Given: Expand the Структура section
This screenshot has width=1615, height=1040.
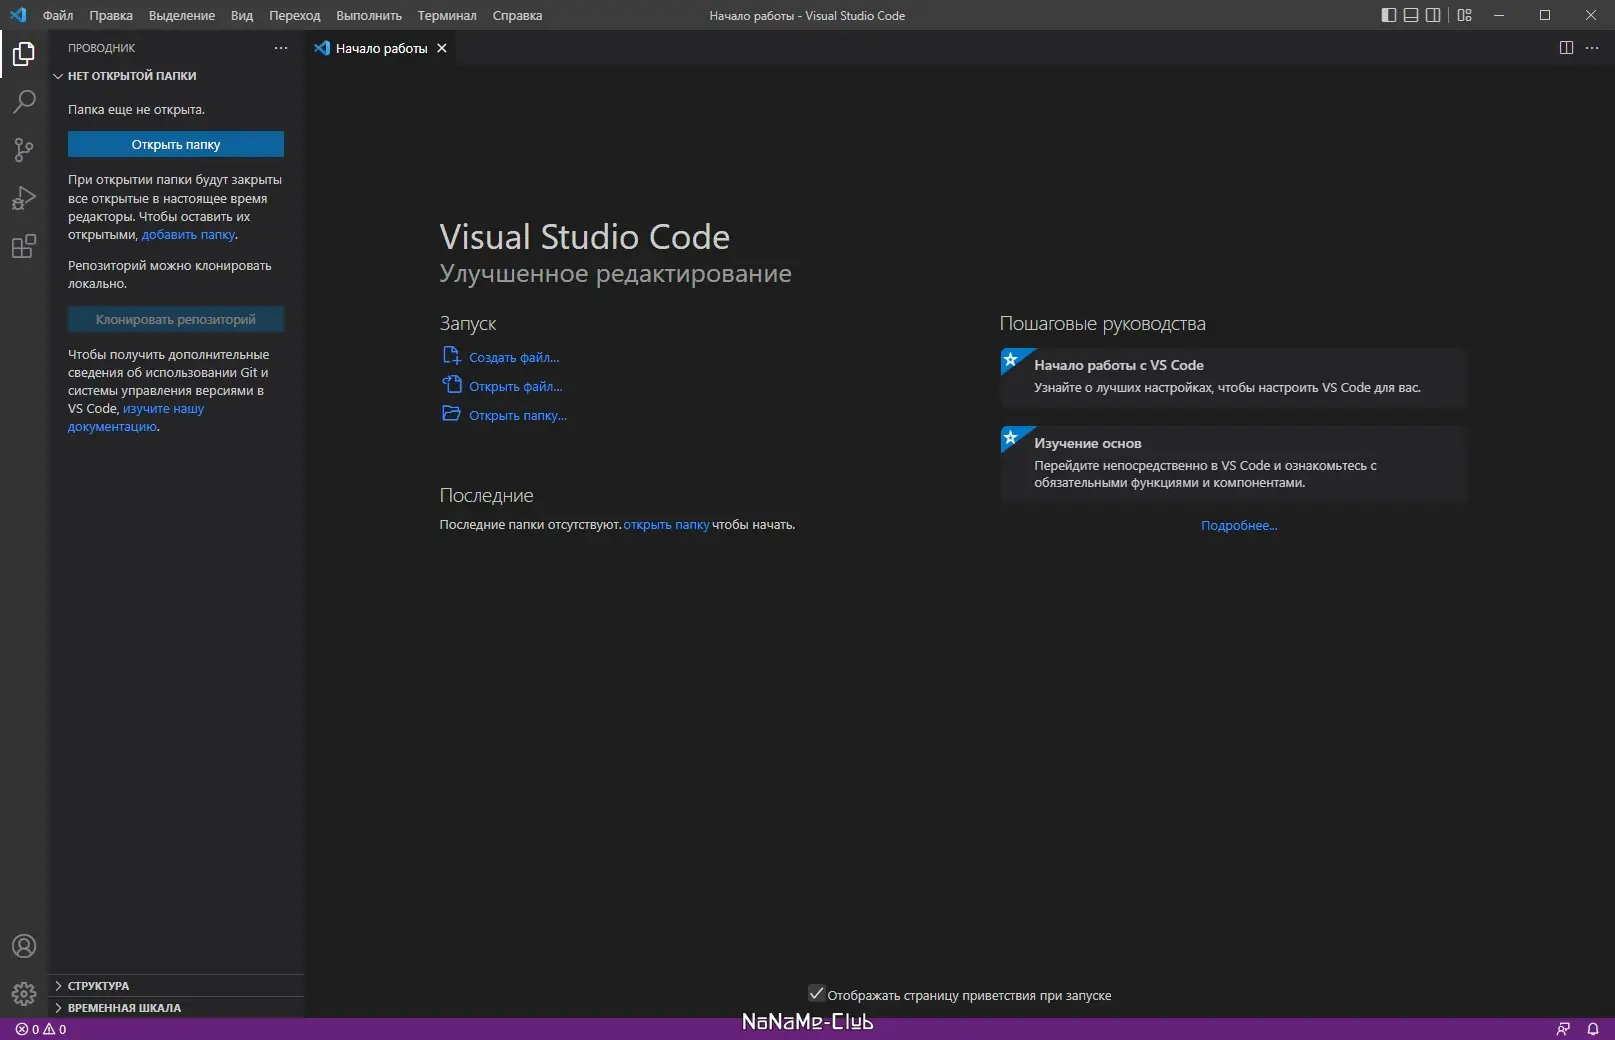Looking at the screenshot, I should pyautogui.click(x=98, y=986).
